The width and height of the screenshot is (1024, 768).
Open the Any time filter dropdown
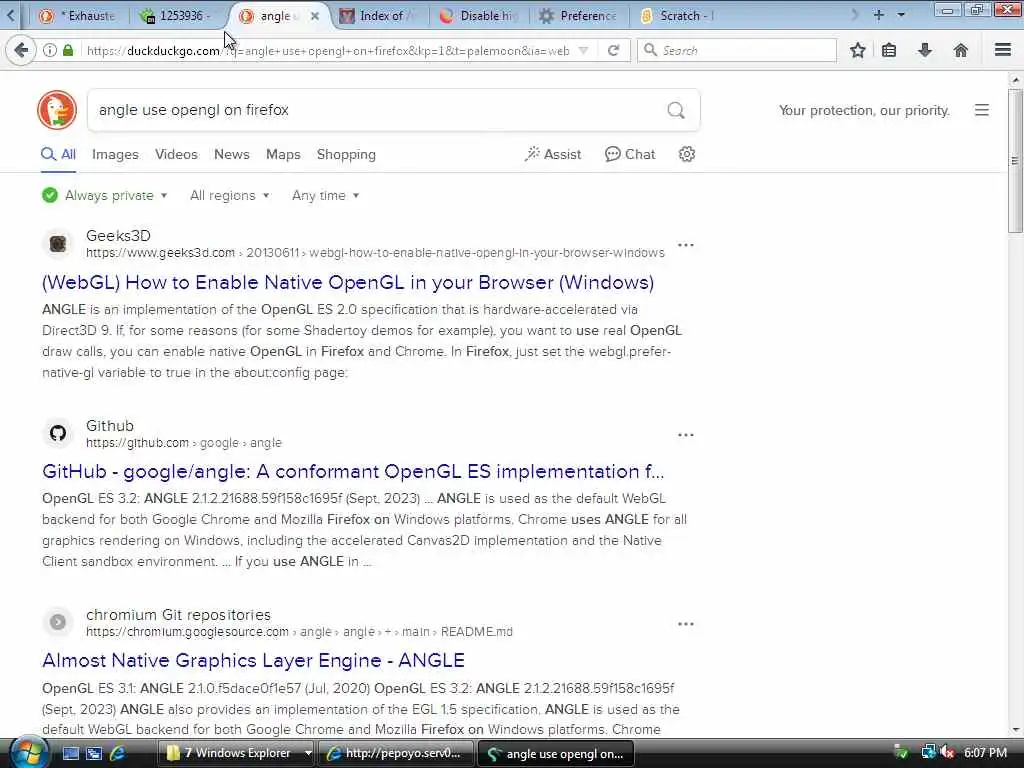click(325, 195)
